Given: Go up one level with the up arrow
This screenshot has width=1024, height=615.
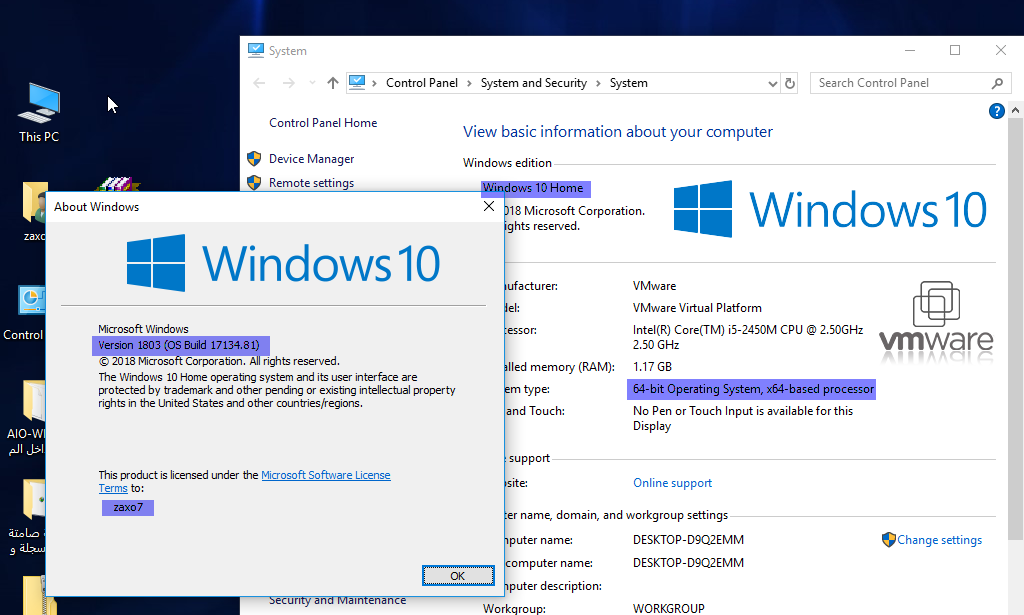Looking at the screenshot, I should point(333,83).
